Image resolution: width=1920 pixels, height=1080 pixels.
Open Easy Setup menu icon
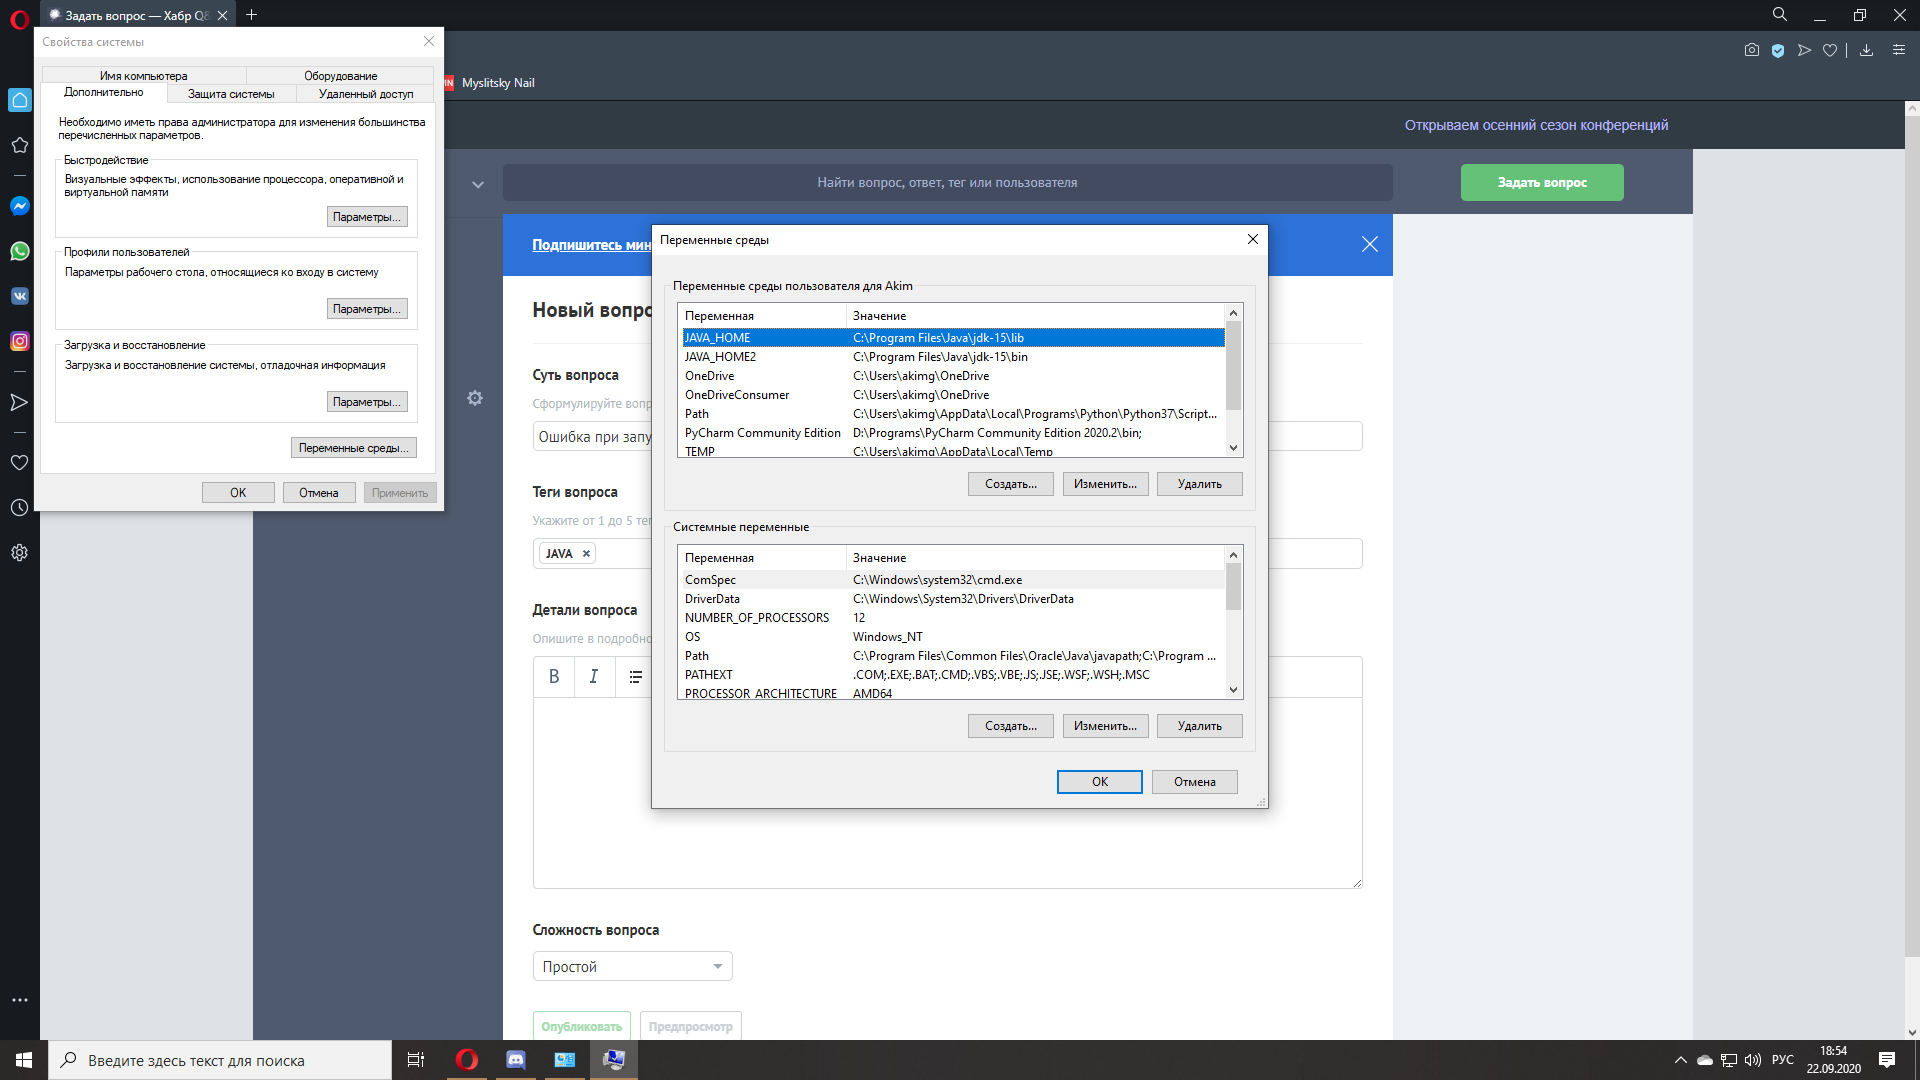[1899, 50]
